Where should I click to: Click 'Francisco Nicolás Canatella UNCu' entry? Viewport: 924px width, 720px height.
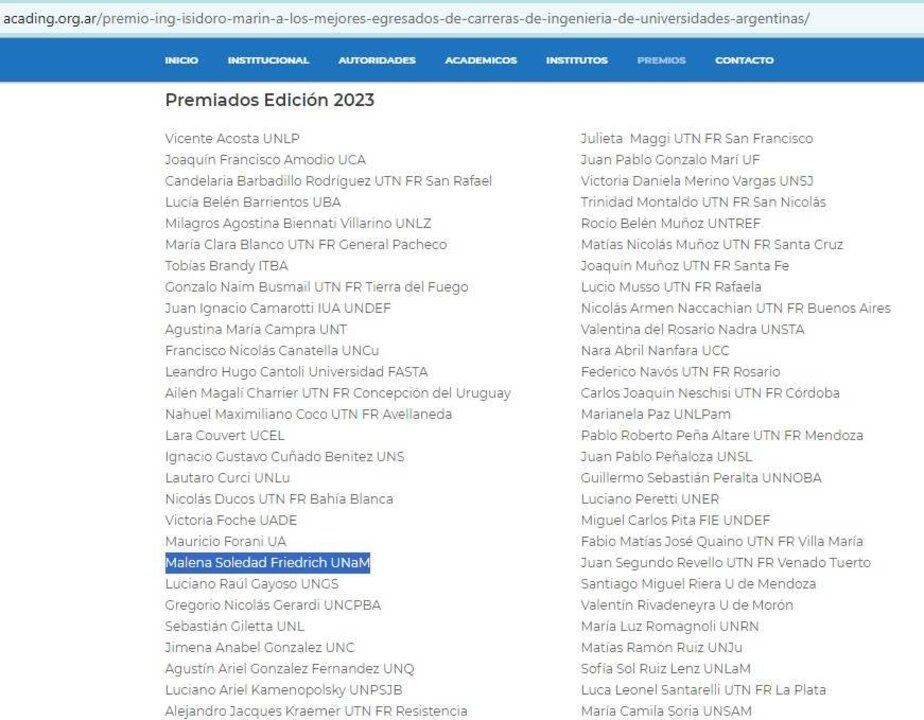(272, 351)
